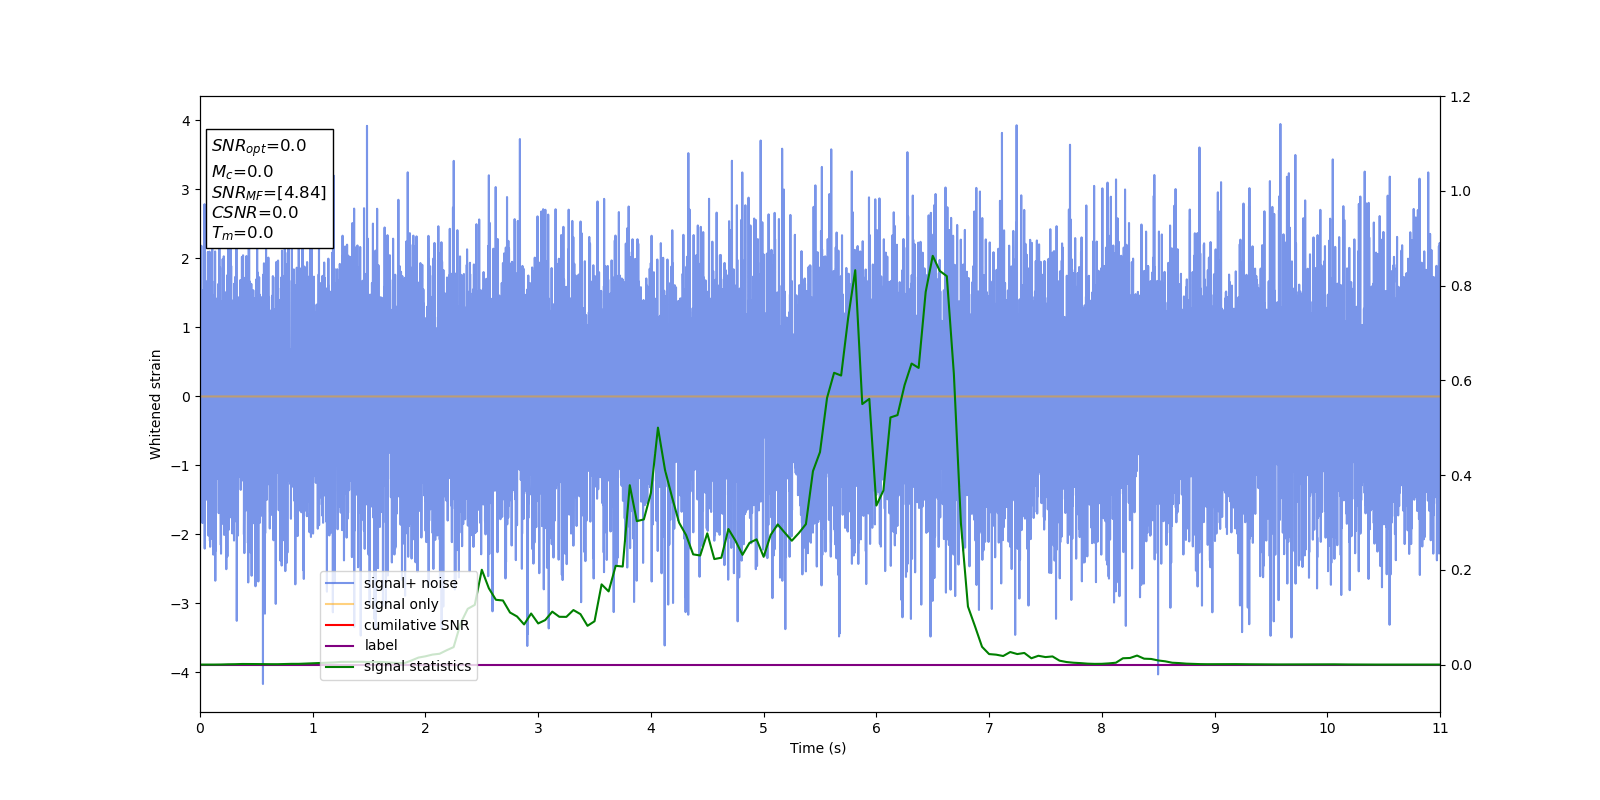Screen dimensions: 1600x800
Task: Click the purple 'label' legend line
Action: (x=340, y=646)
